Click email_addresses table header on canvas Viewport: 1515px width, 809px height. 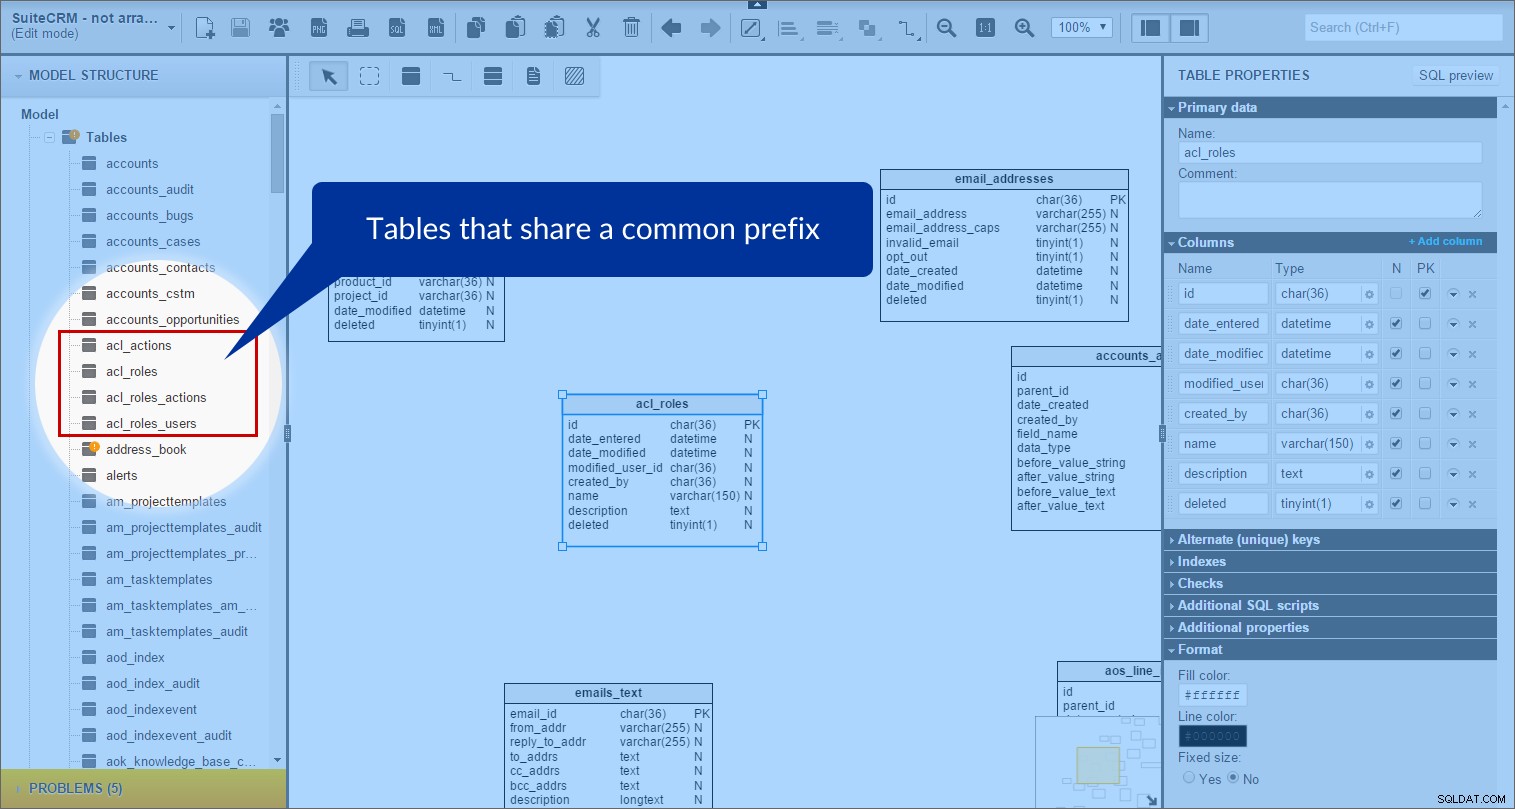(x=1004, y=179)
